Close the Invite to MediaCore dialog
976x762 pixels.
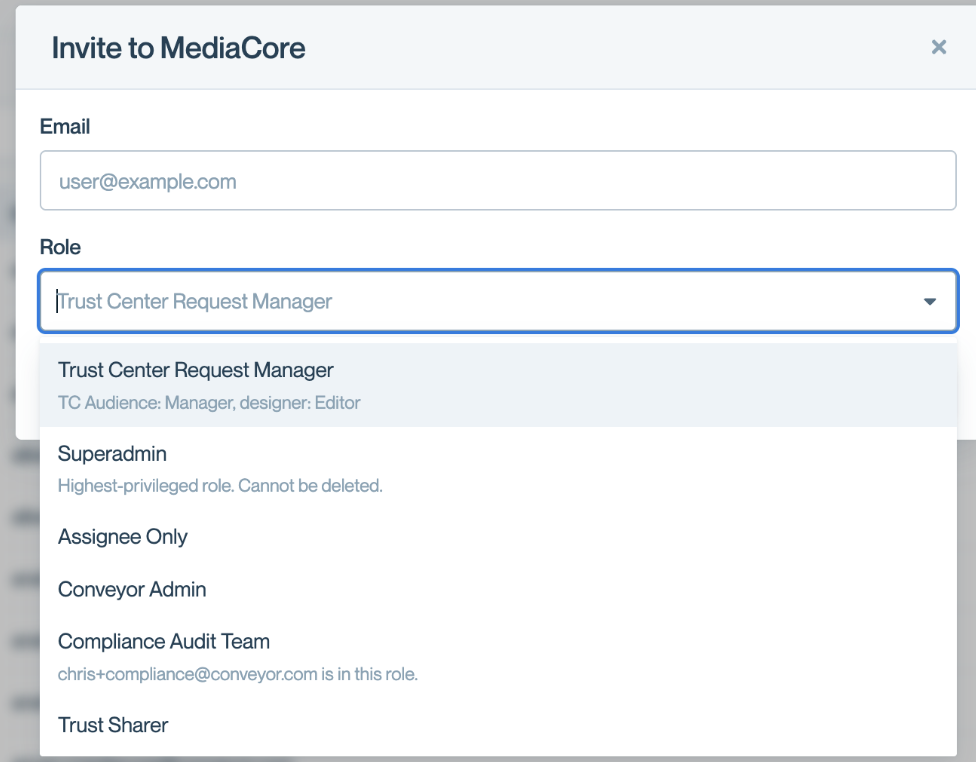(938, 47)
